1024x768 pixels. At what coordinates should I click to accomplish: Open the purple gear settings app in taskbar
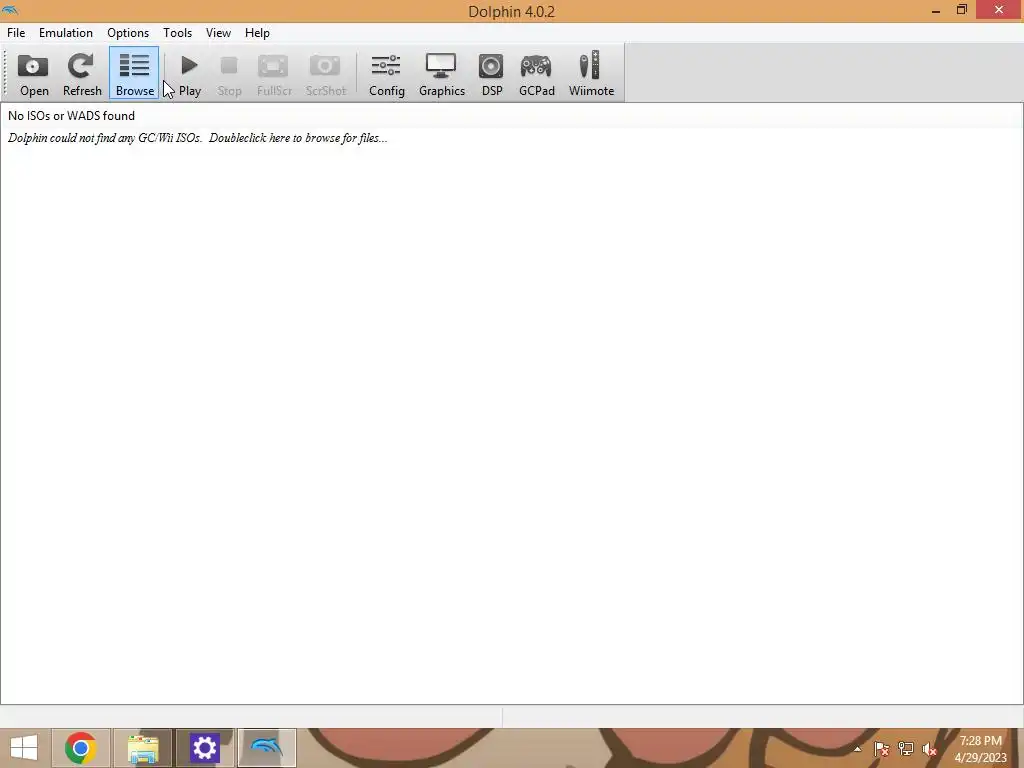pos(204,748)
